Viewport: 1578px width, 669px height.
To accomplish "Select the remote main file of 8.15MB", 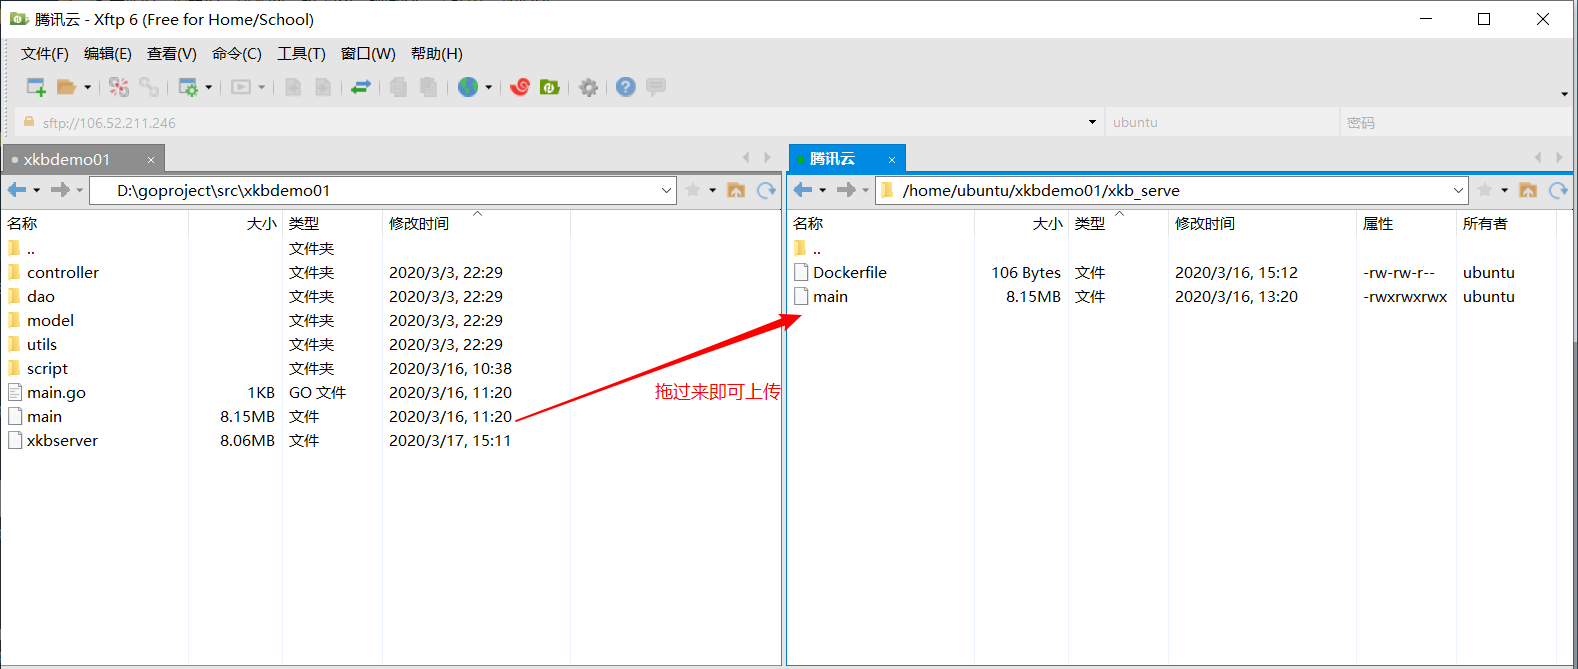I will coord(830,296).
